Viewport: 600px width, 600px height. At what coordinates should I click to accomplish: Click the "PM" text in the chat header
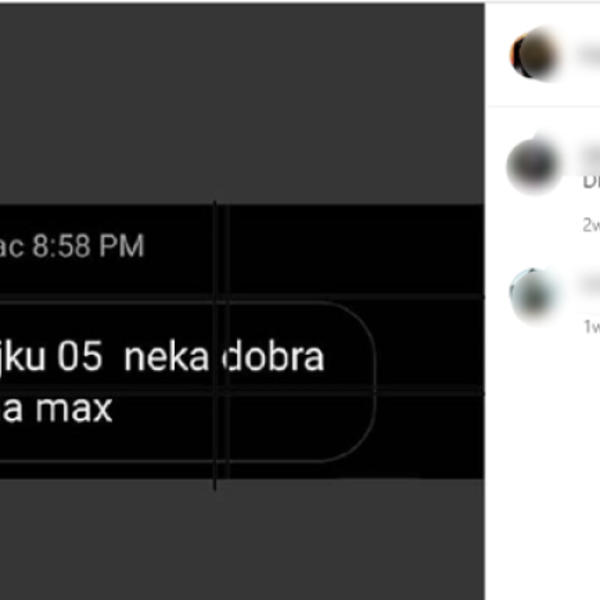click(x=122, y=245)
